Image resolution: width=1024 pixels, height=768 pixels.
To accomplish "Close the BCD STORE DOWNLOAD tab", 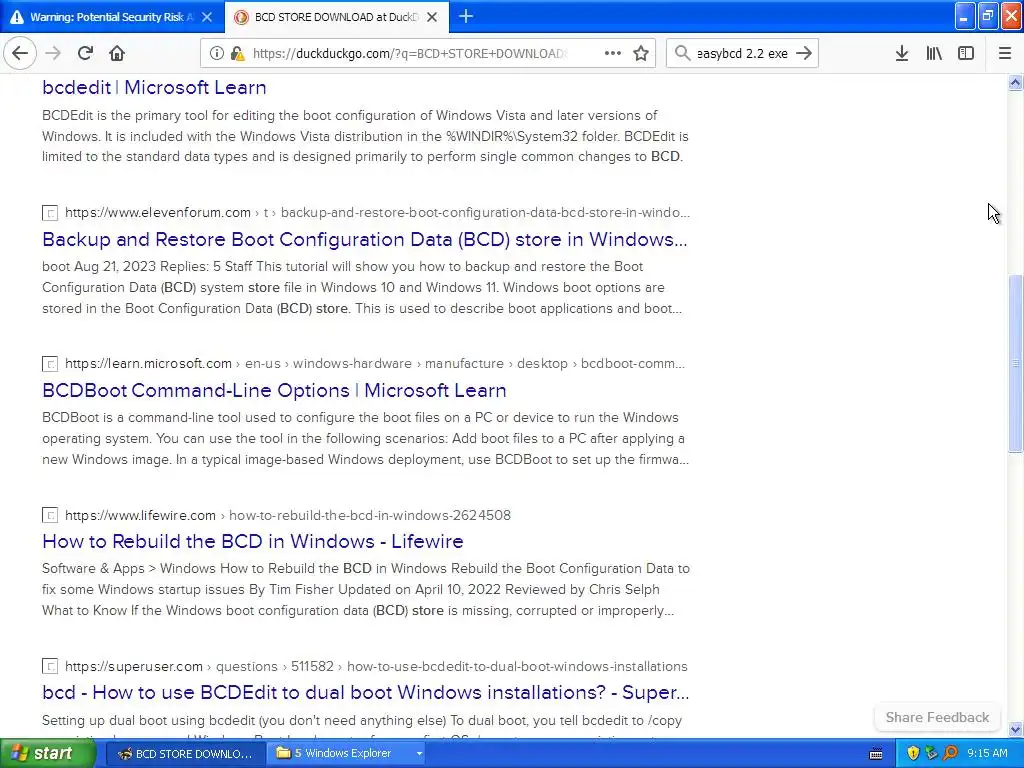I will click(x=432, y=17).
